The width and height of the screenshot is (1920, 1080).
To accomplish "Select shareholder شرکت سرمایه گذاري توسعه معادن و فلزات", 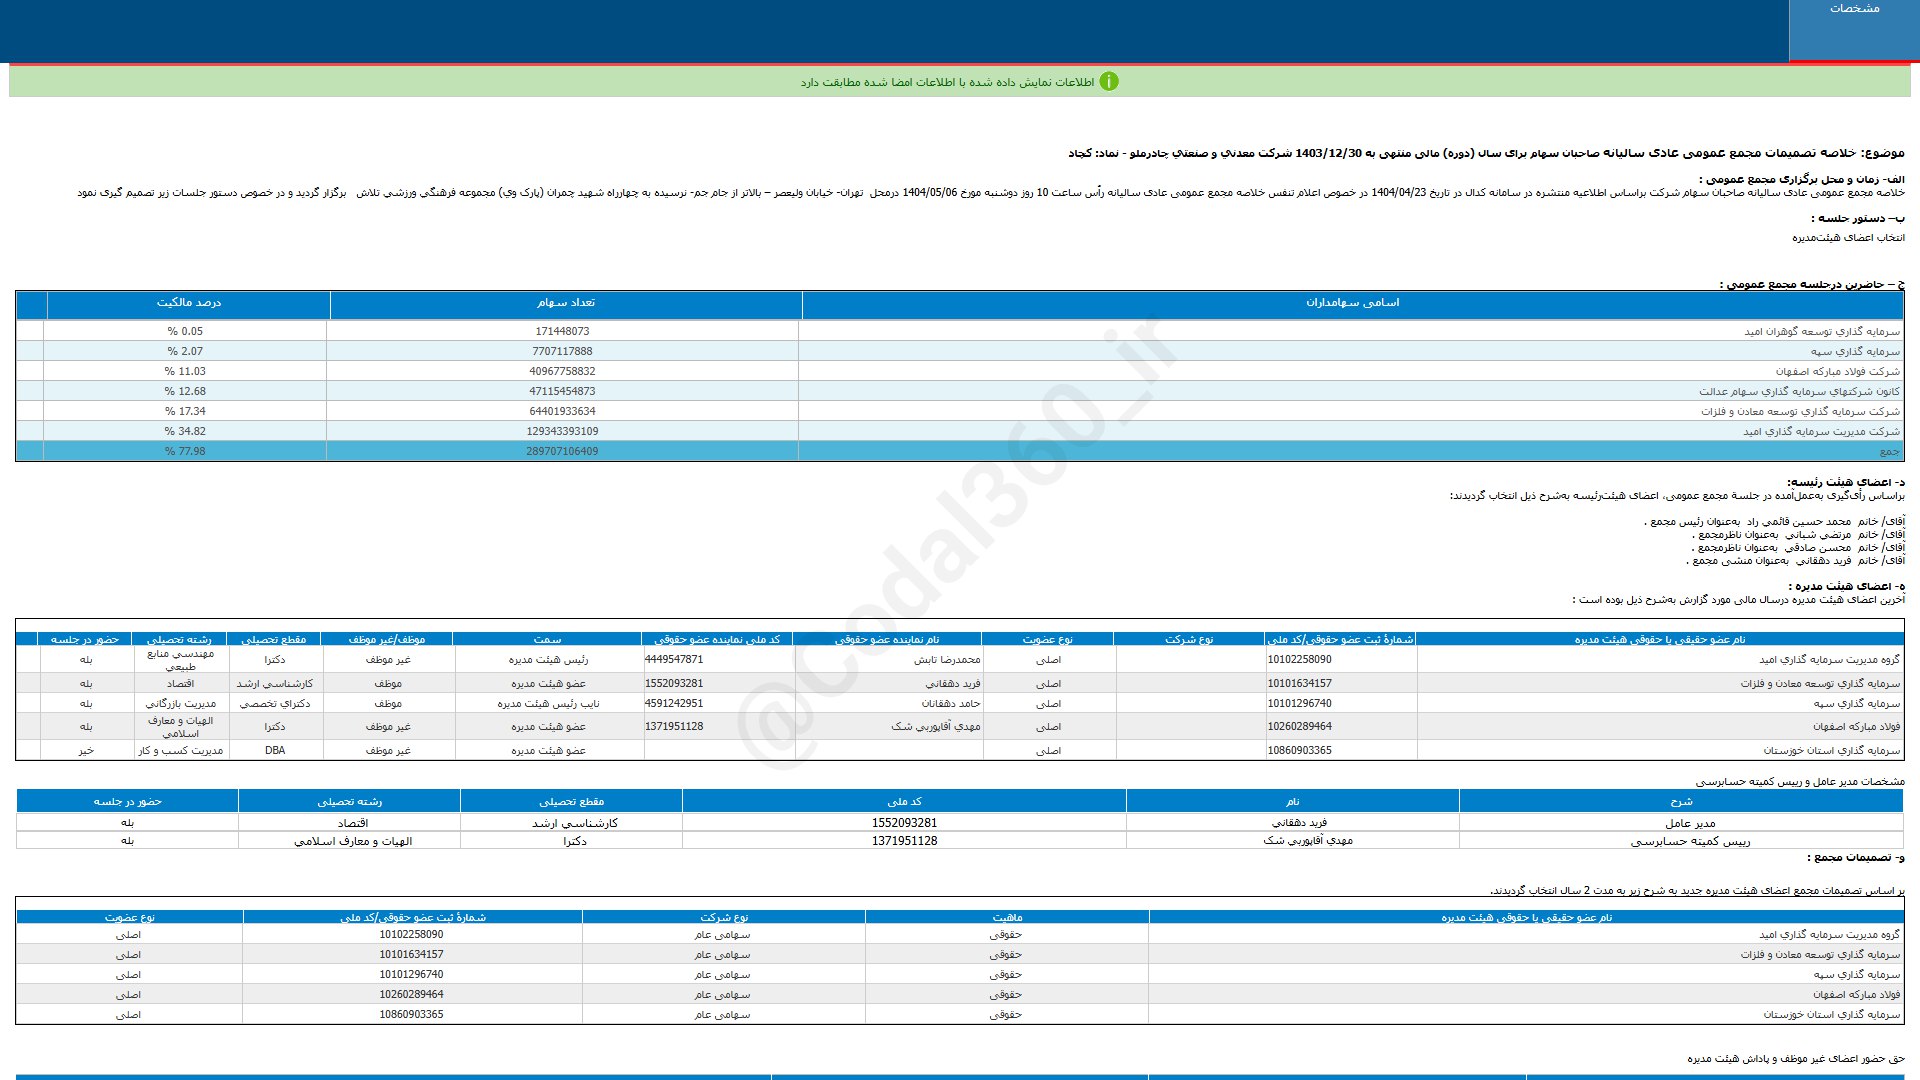I will (1800, 412).
